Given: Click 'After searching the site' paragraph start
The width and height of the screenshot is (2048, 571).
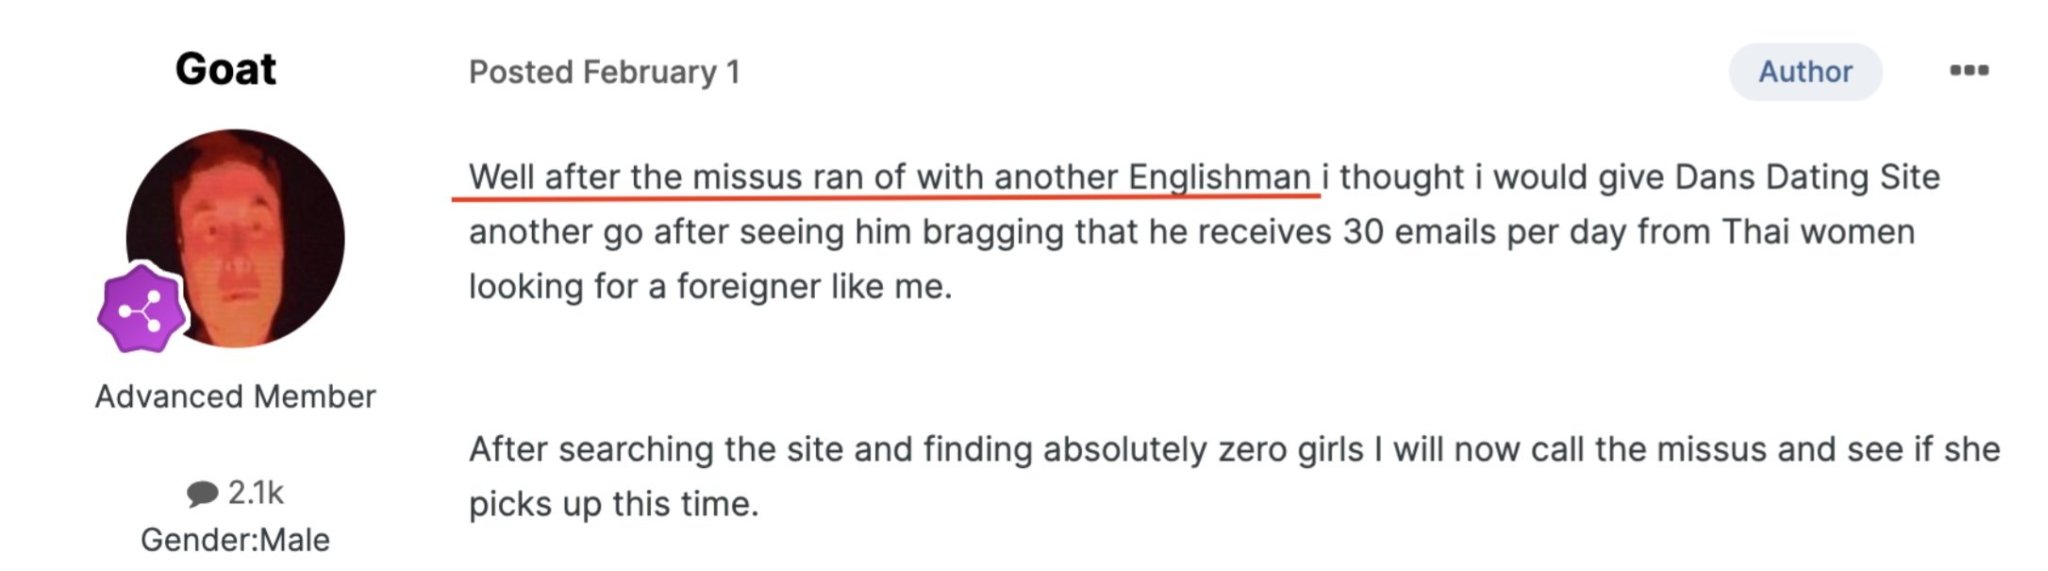Looking at the screenshot, I should pos(657,449).
